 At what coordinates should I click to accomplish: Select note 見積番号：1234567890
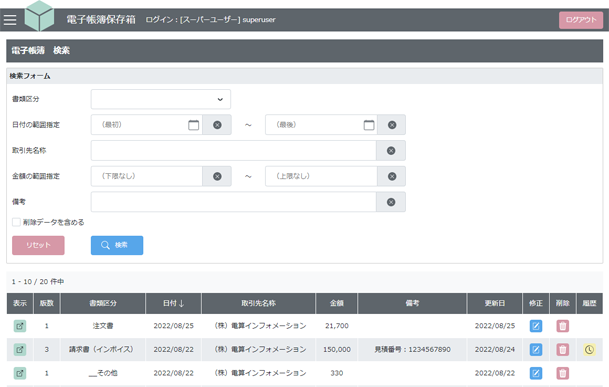pos(412,350)
